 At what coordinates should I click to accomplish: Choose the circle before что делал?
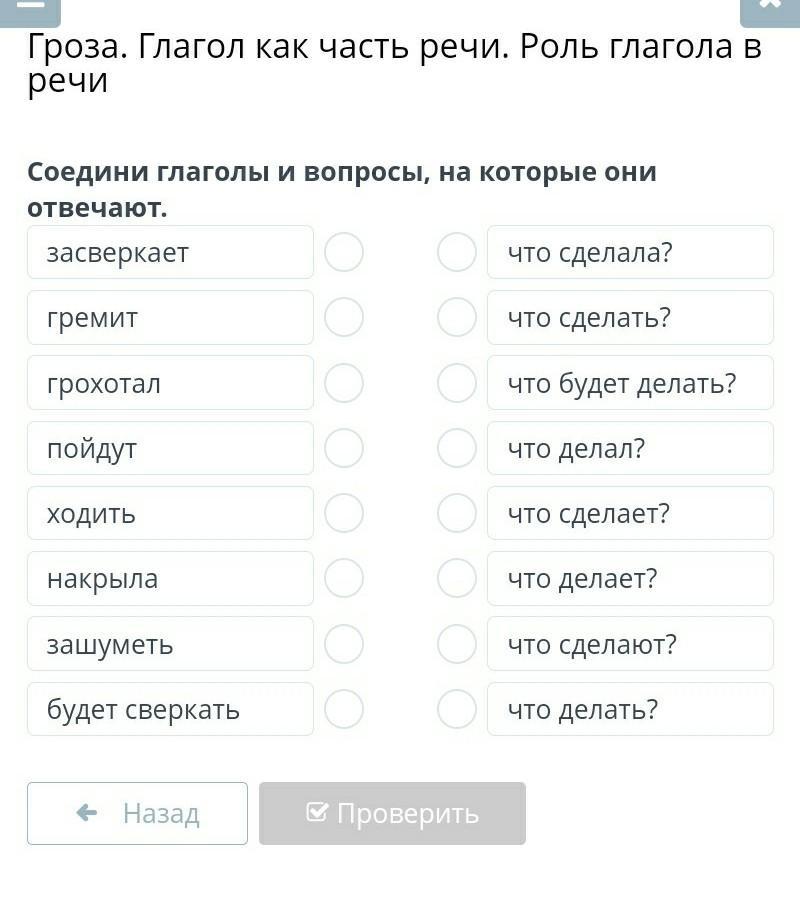pos(457,448)
